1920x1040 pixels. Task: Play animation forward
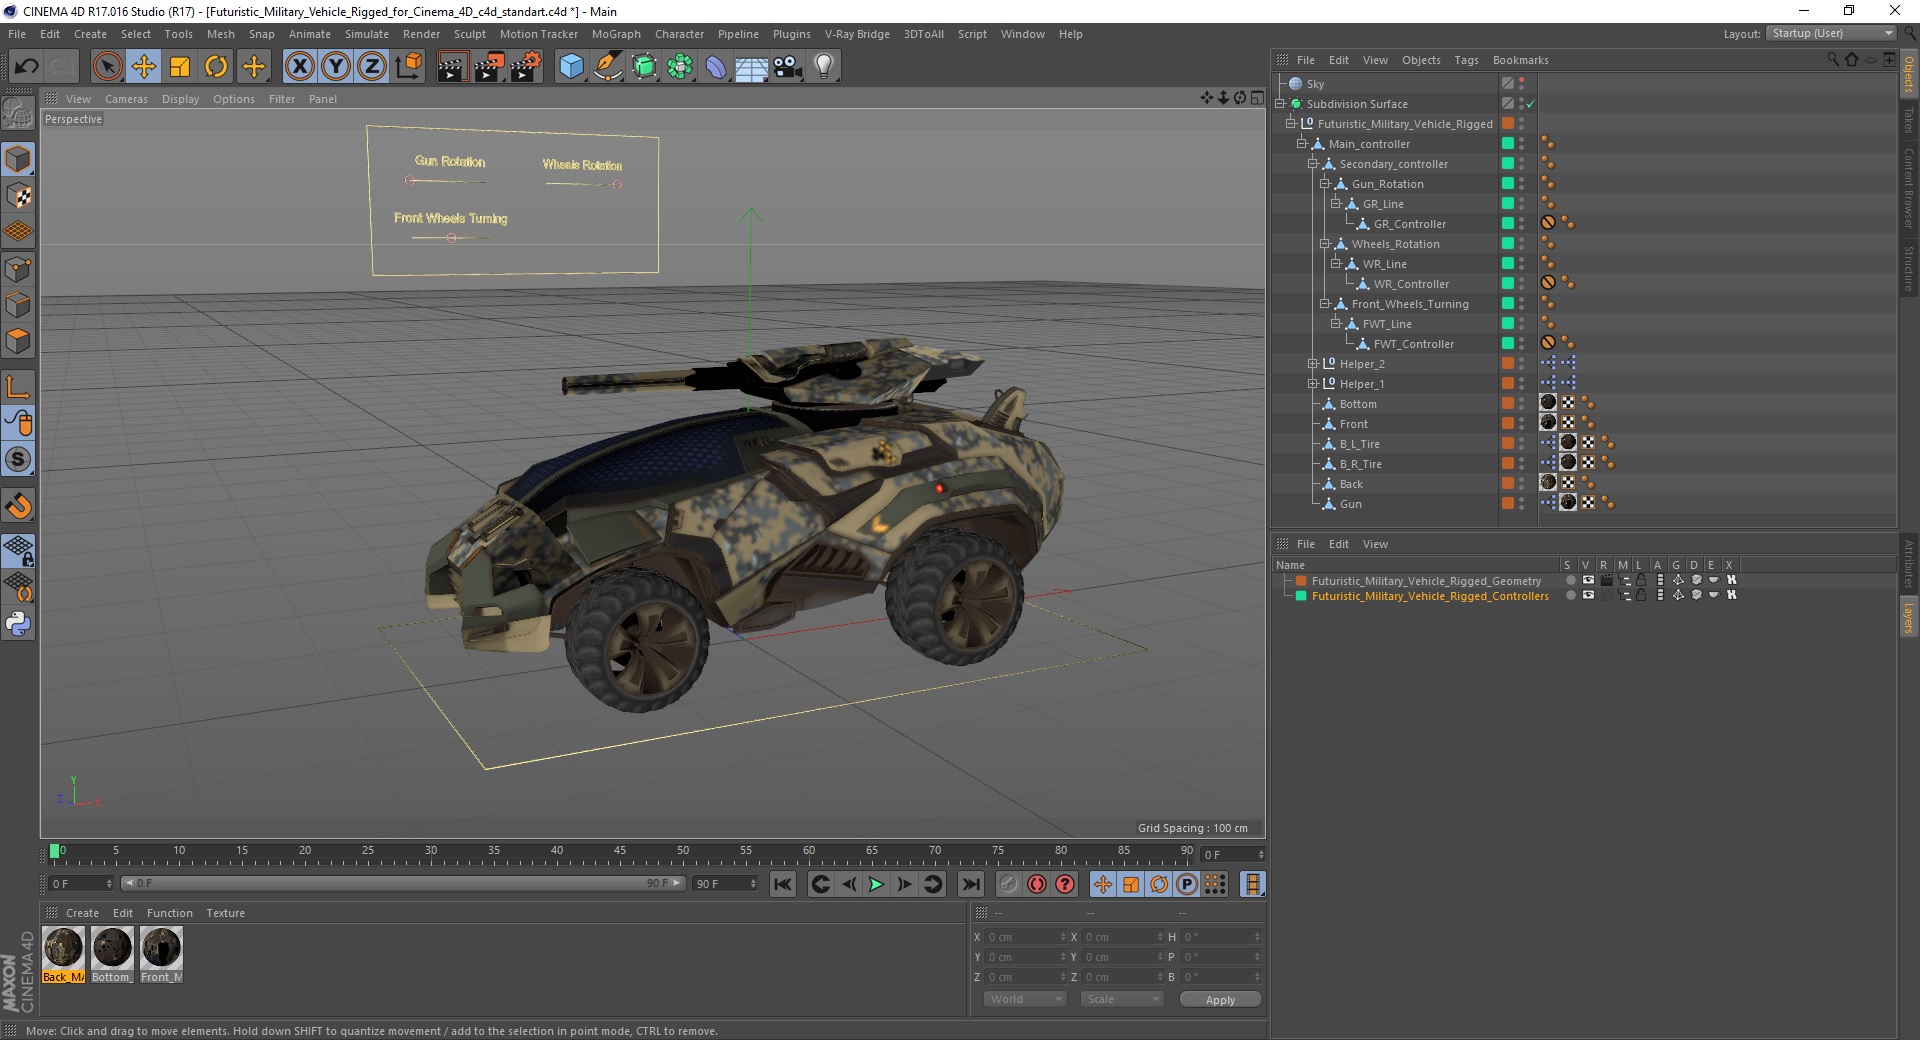pos(876,884)
